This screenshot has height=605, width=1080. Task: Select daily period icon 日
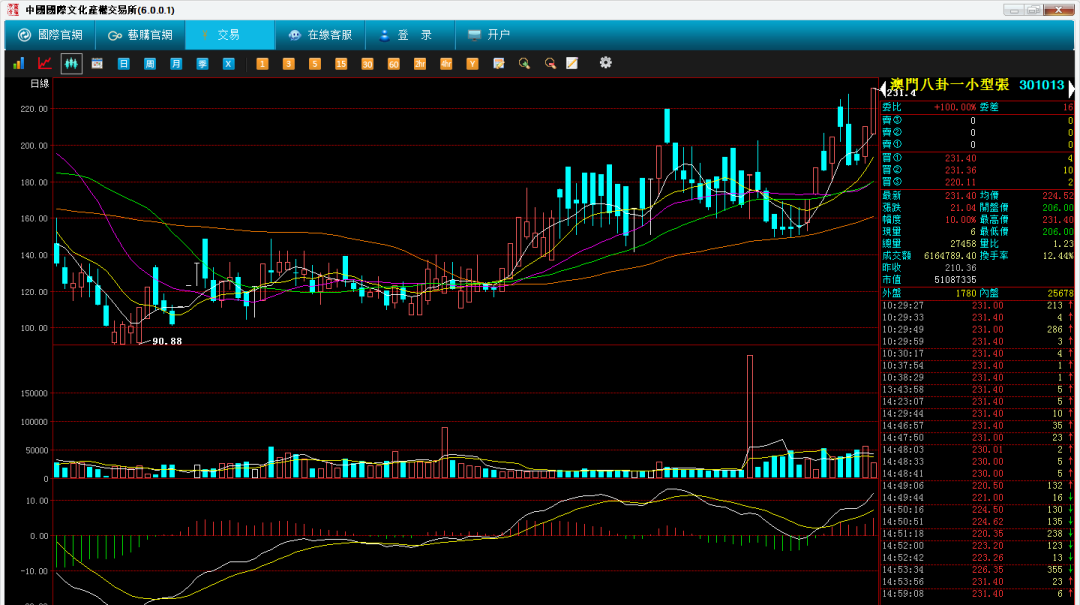123,63
